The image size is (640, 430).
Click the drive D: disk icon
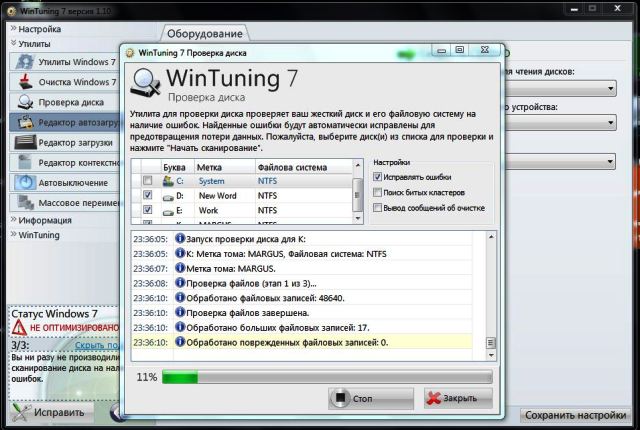point(168,197)
